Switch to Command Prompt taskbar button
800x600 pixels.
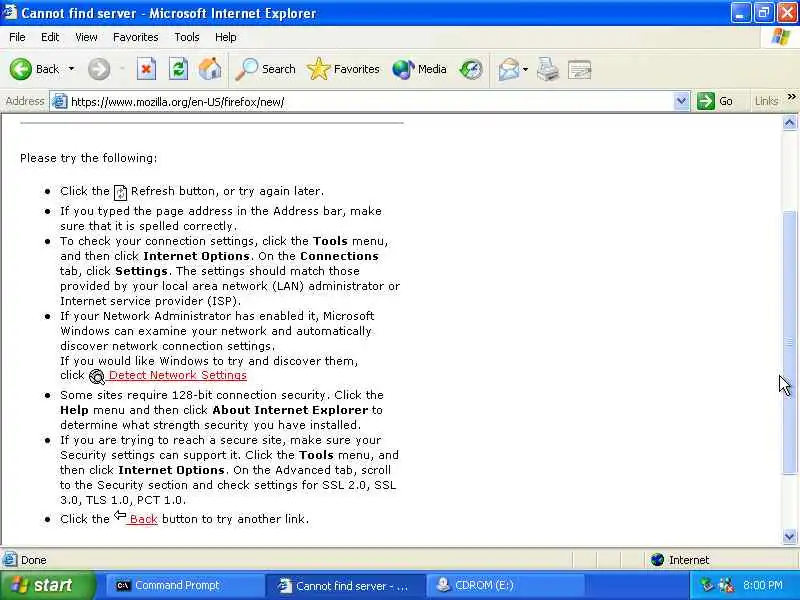coord(184,586)
